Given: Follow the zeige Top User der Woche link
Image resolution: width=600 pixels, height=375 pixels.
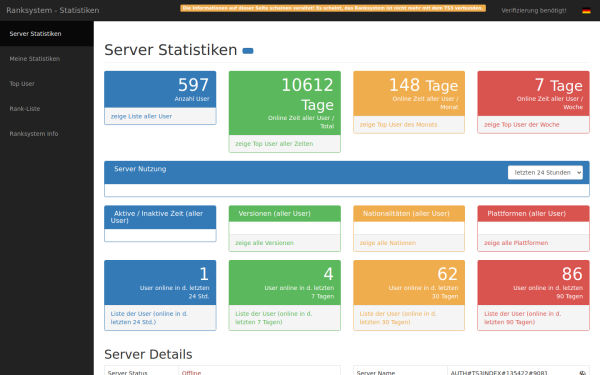Looking at the screenshot, I should pyautogui.click(x=522, y=125).
